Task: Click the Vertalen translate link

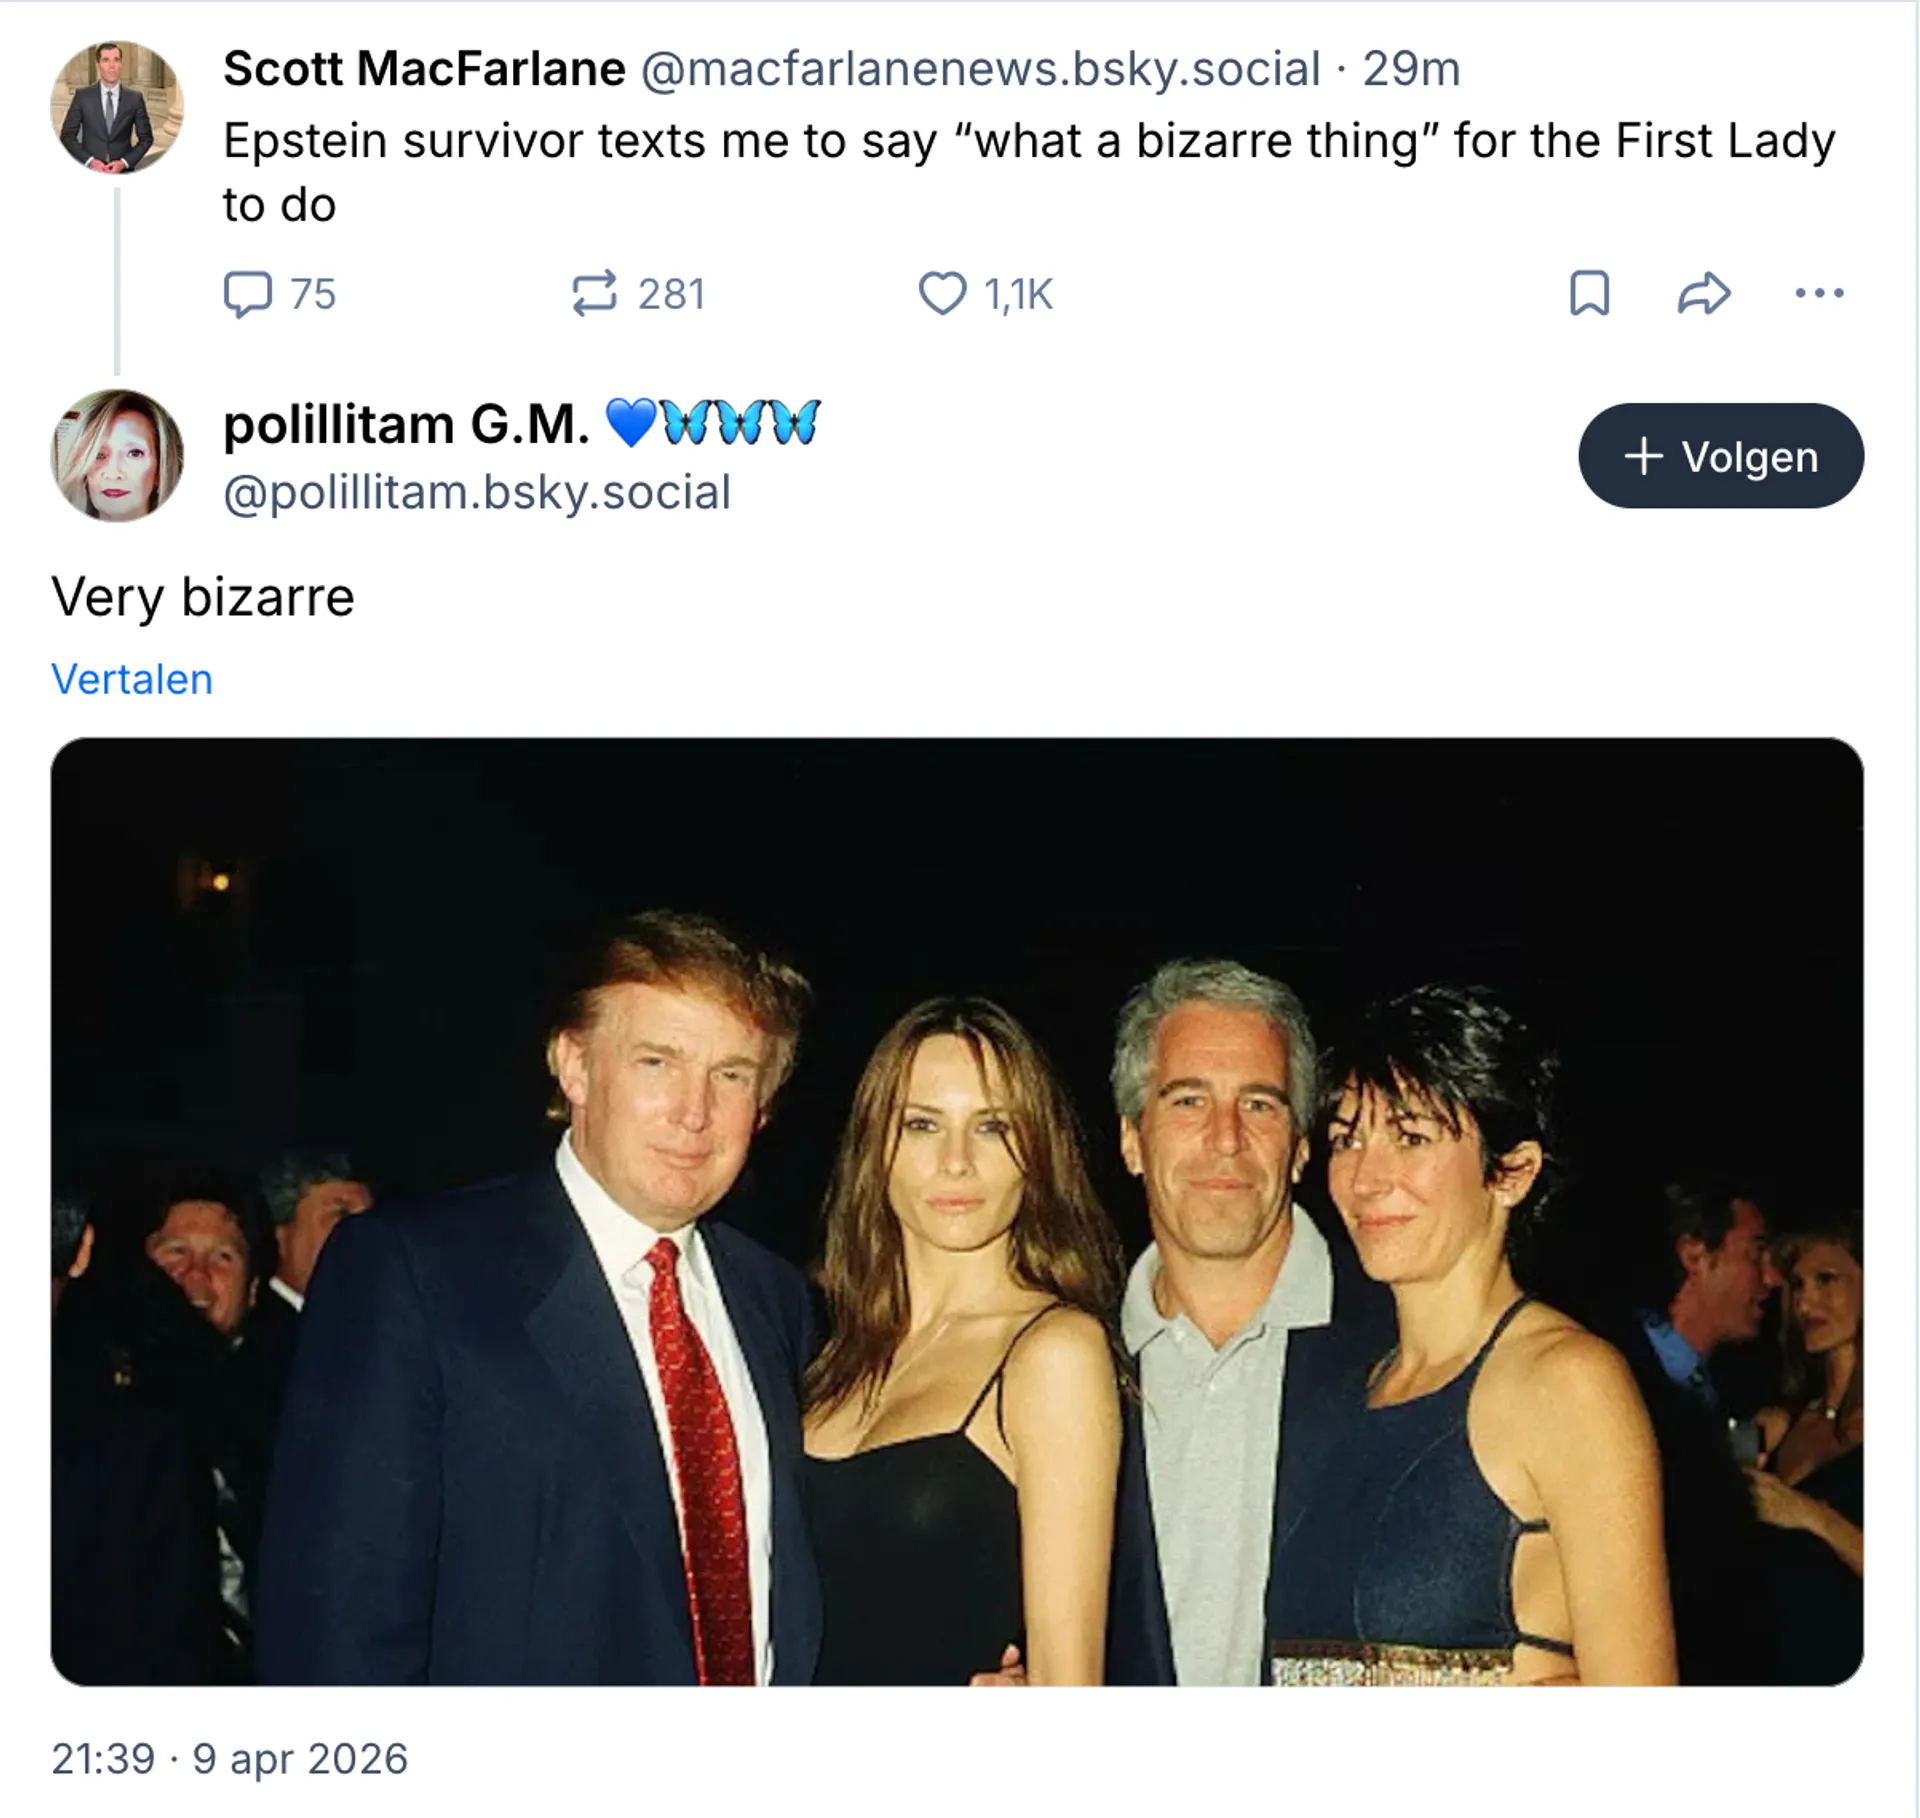Action: click(132, 680)
